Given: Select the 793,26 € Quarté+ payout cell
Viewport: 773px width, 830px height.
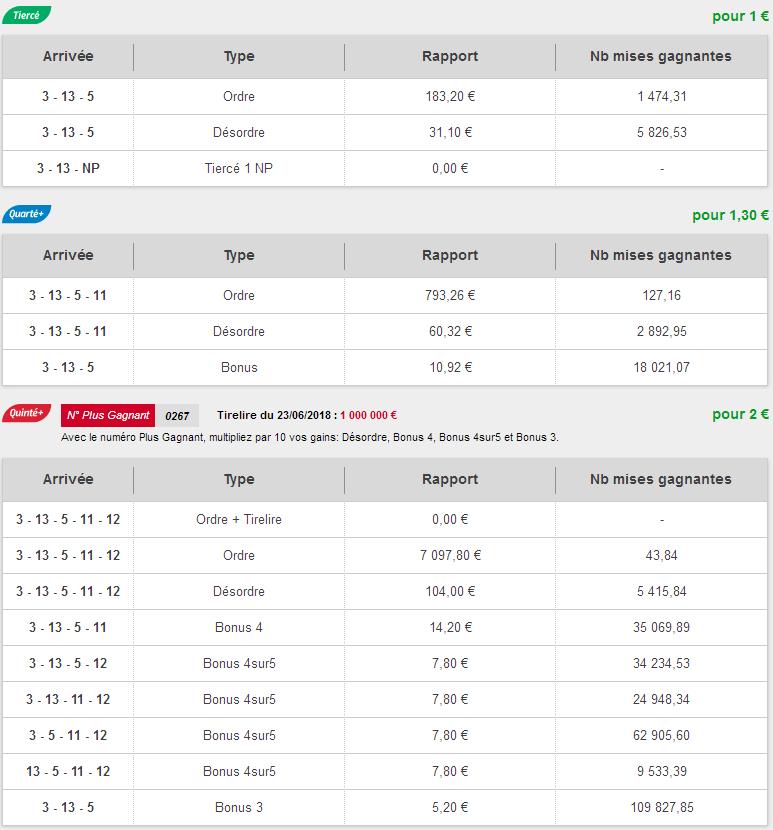Looking at the screenshot, I should 450,295.
